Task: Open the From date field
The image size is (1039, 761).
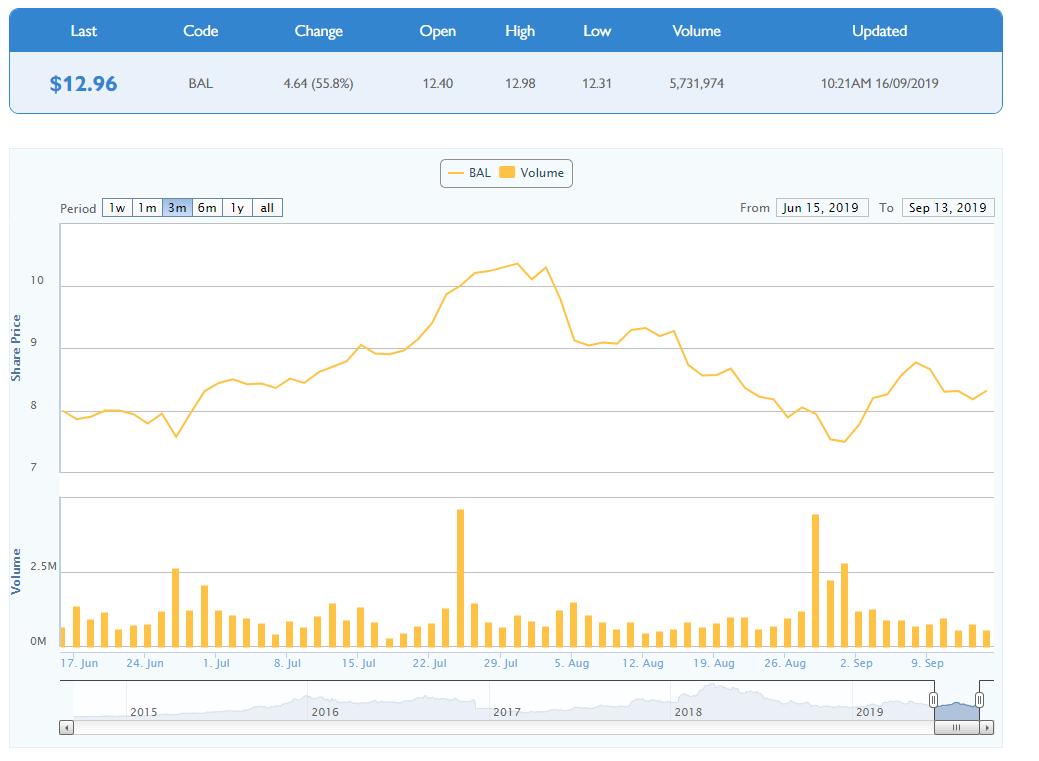Action: (x=821, y=208)
